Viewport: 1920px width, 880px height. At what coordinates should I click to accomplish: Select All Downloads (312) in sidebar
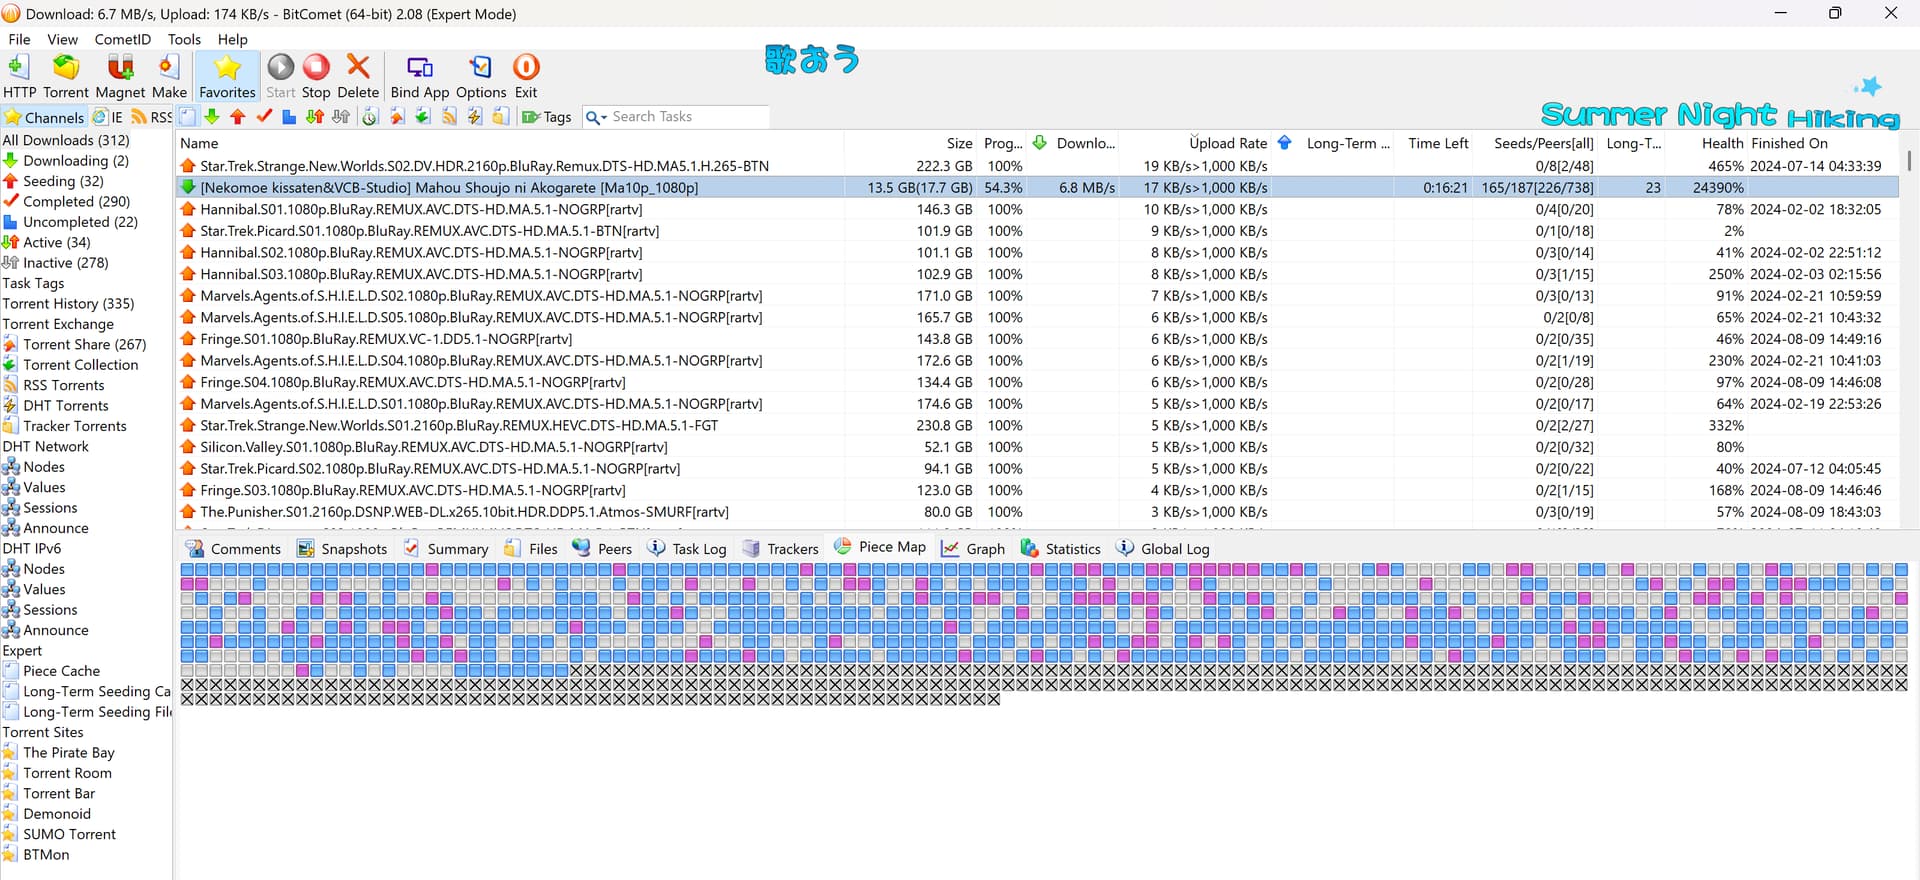(66, 140)
